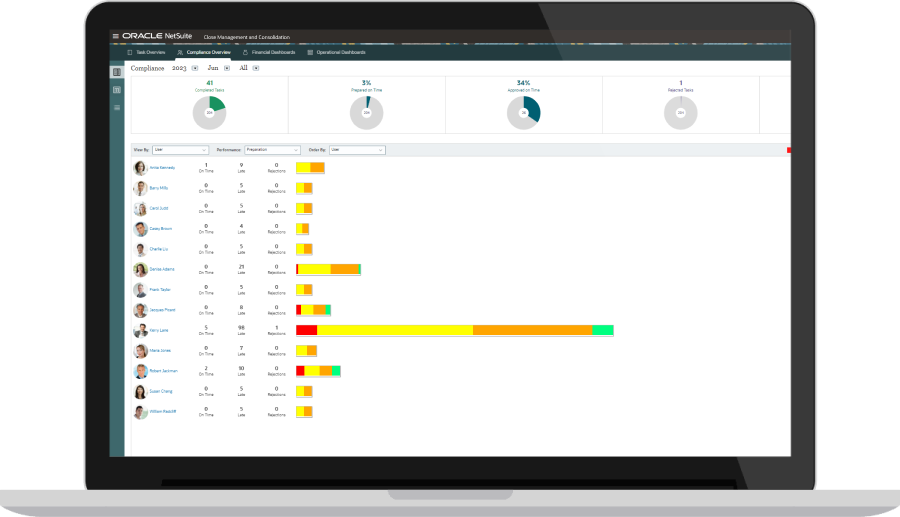
Task: Open Susan Chang's user link
Action: coord(161,391)
